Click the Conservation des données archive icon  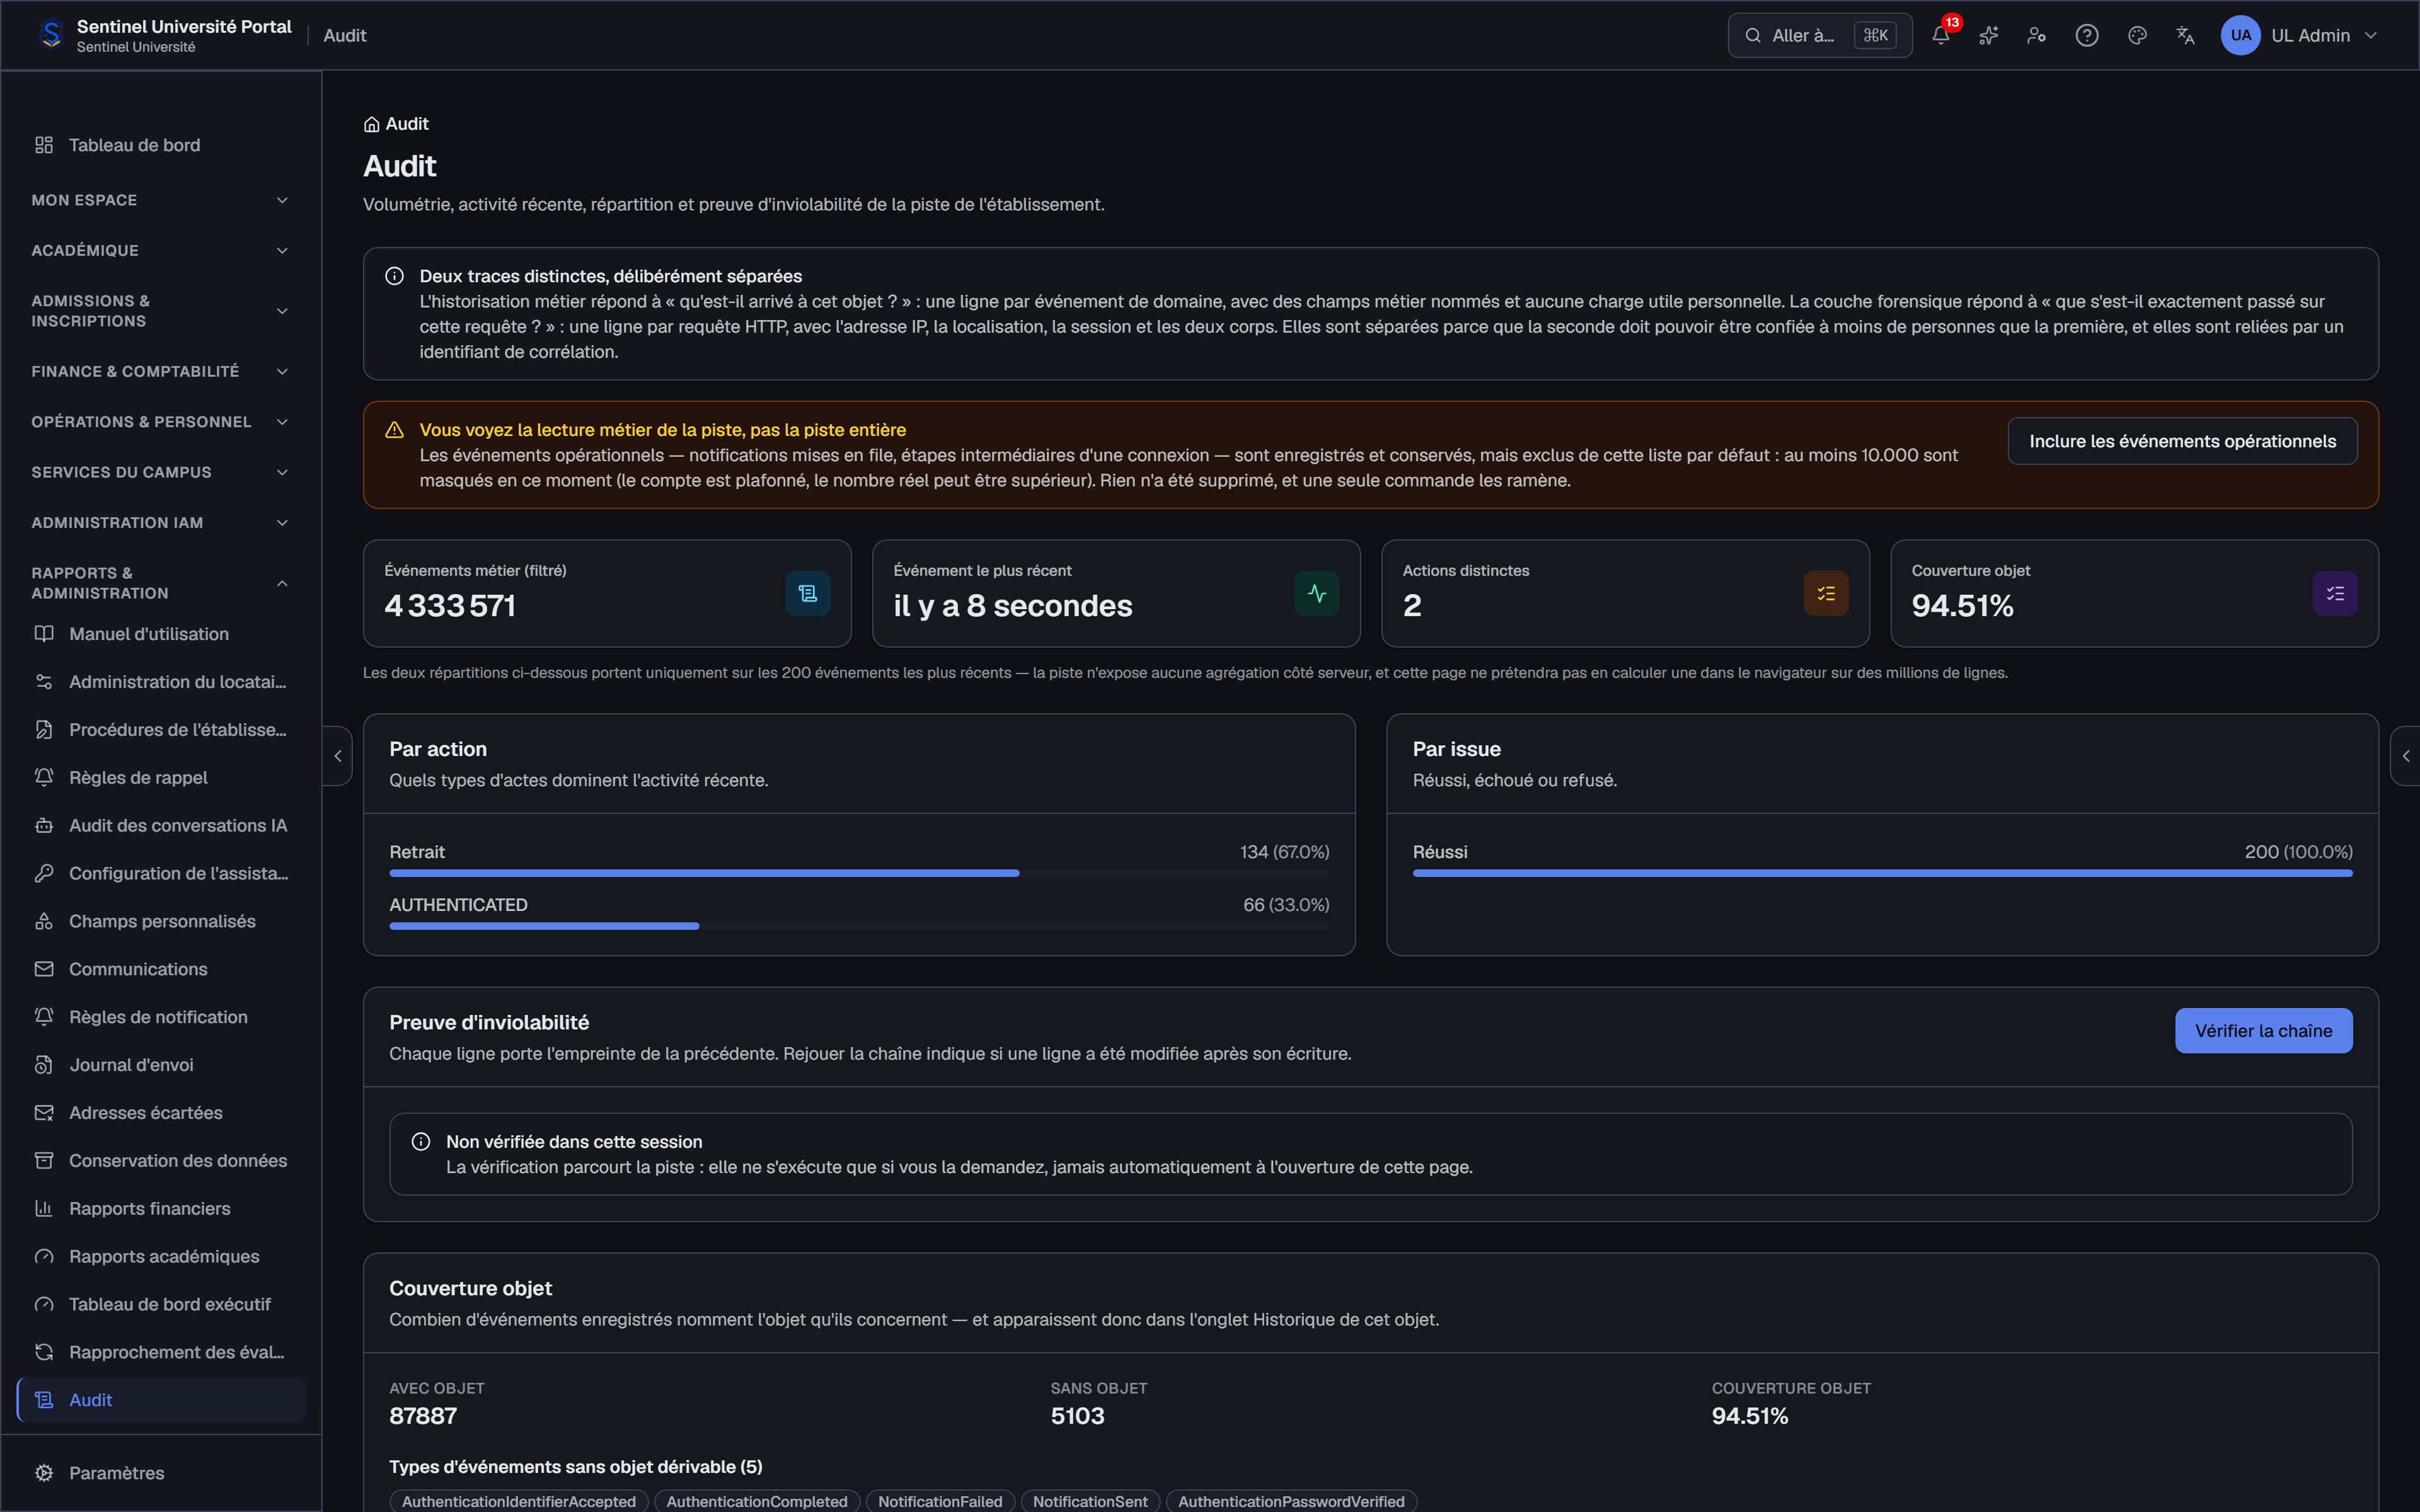tap(44, 1161)
